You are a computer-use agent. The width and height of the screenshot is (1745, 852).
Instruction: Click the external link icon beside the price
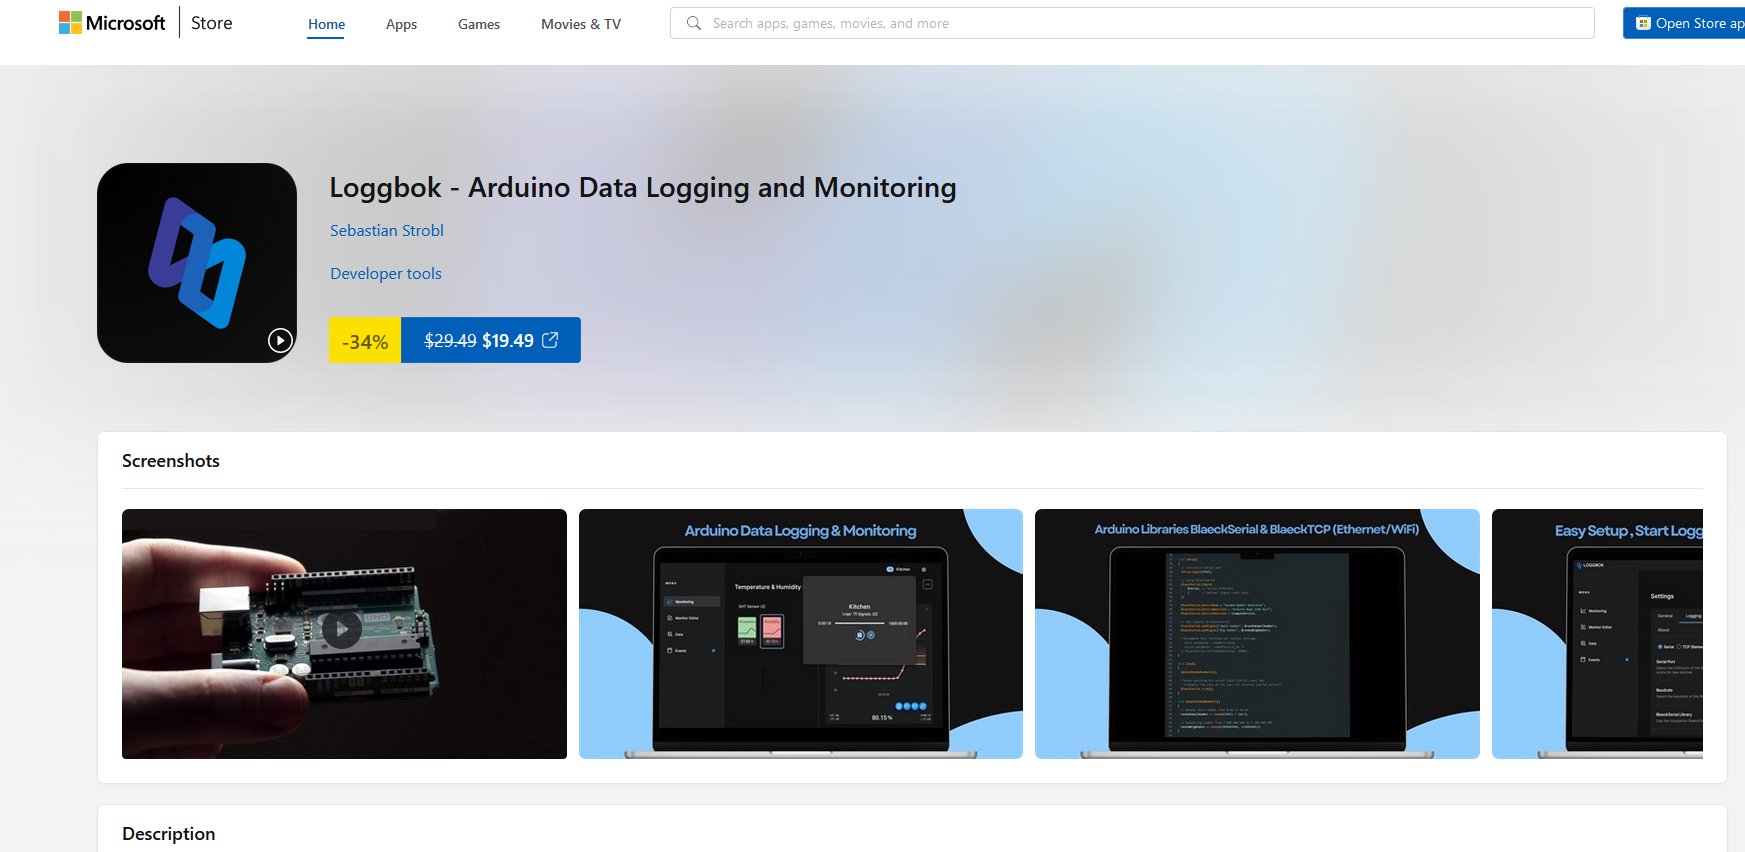tap(550, 340)
